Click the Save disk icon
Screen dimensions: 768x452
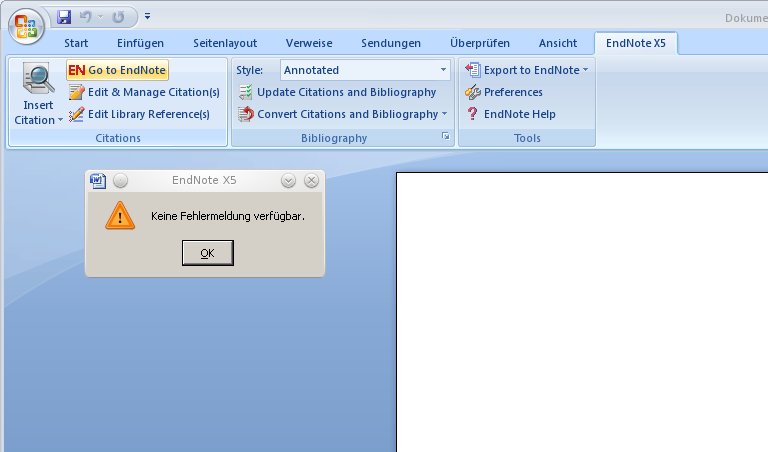tap(64, 17)
